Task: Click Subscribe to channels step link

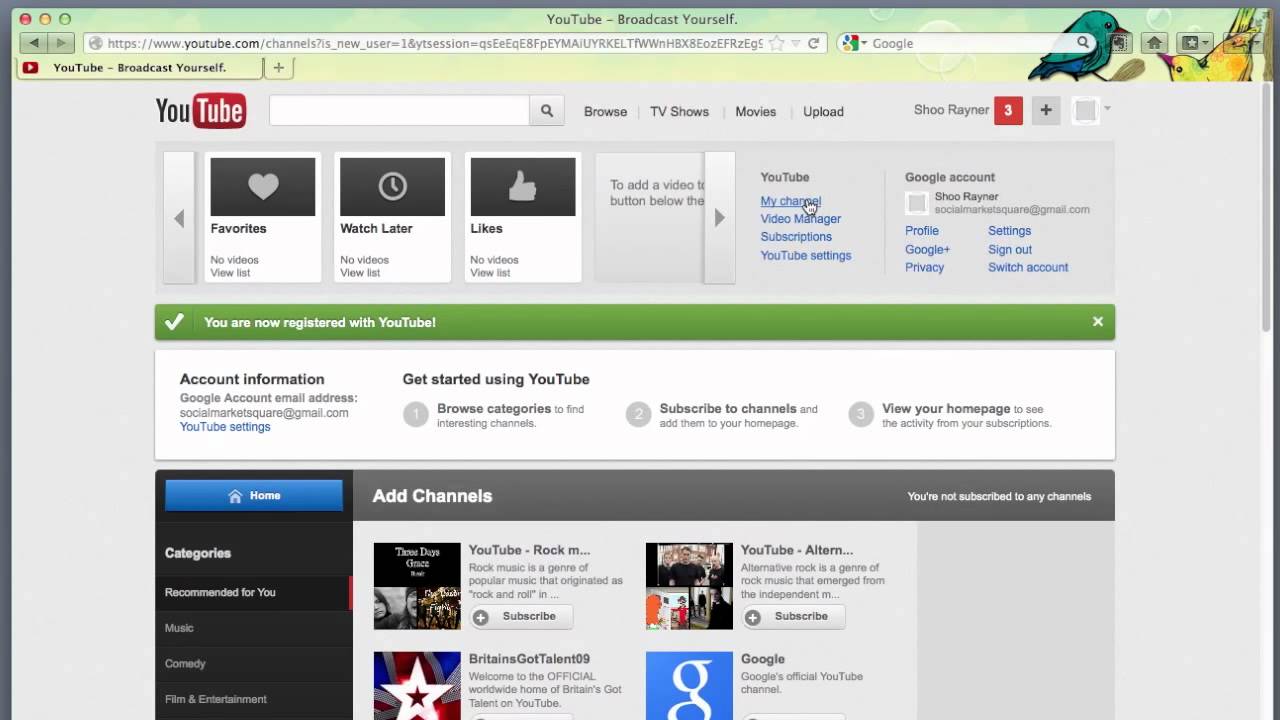Action: click(x=728, y=409)
